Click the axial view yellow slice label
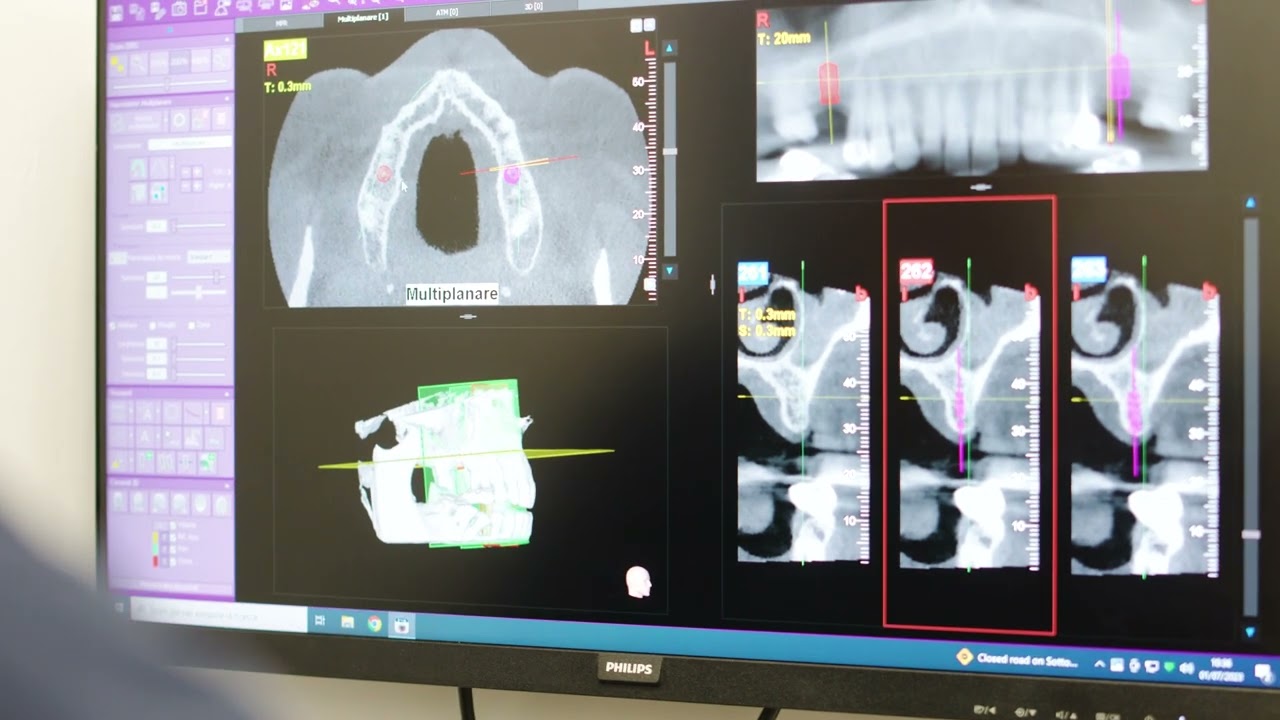The height and width of the screenshot is (720, 1280). coord(284,49)
